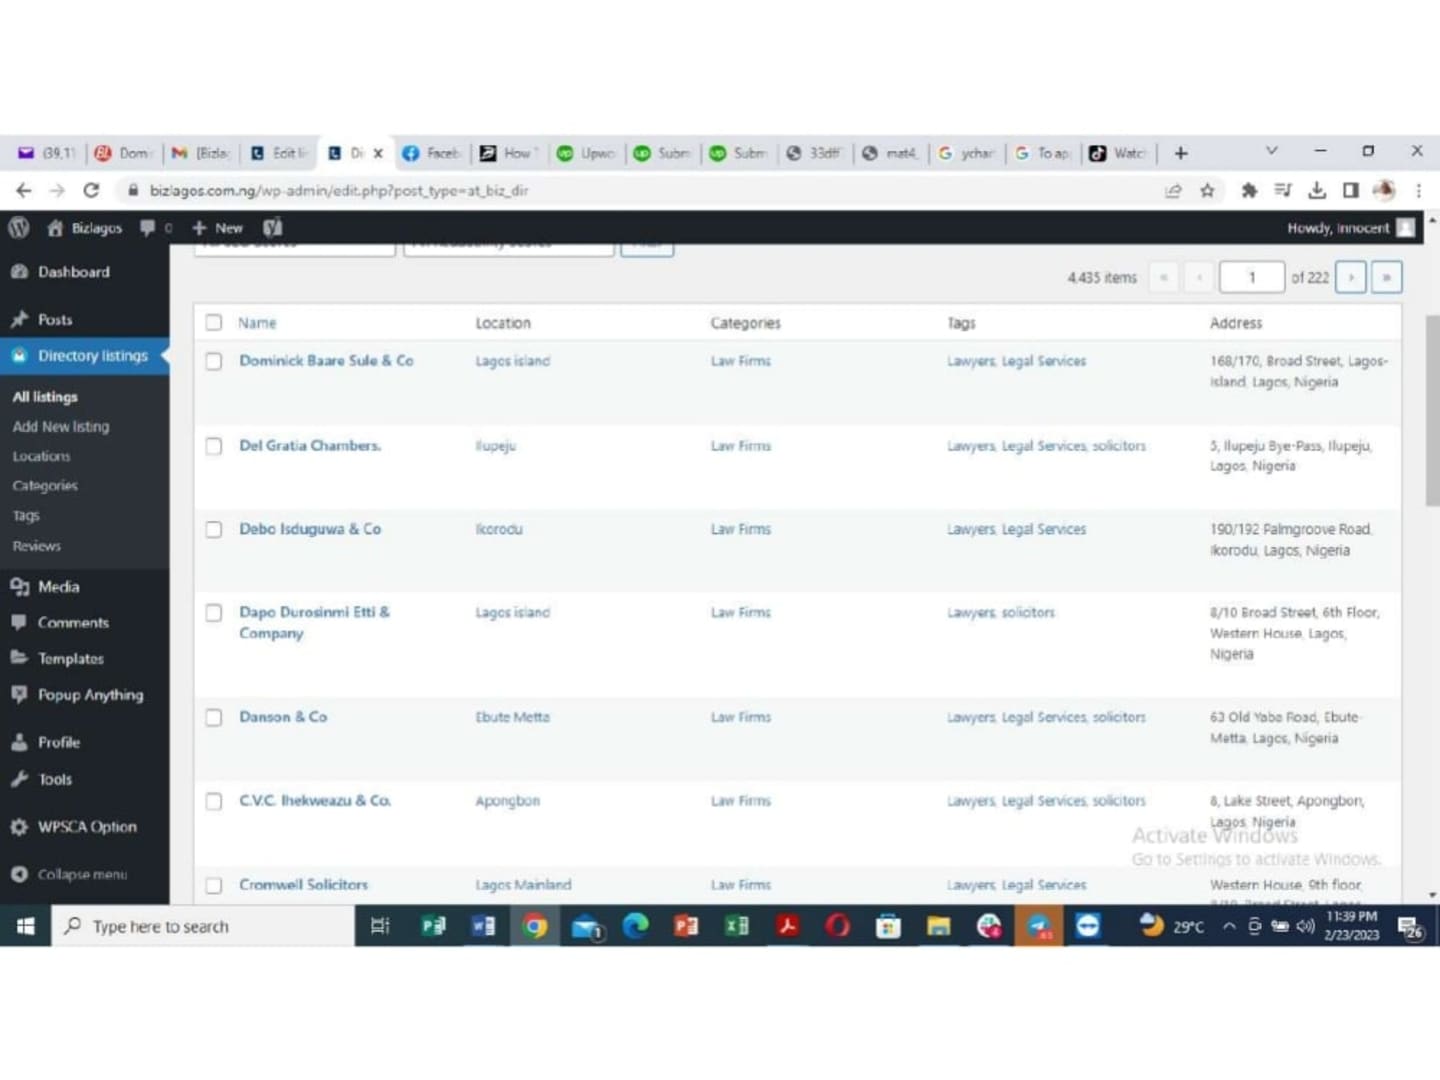Toggle select-all checkbox in table header
Viewport: 1440px width, 1080px height.
[x=213, y=322]
